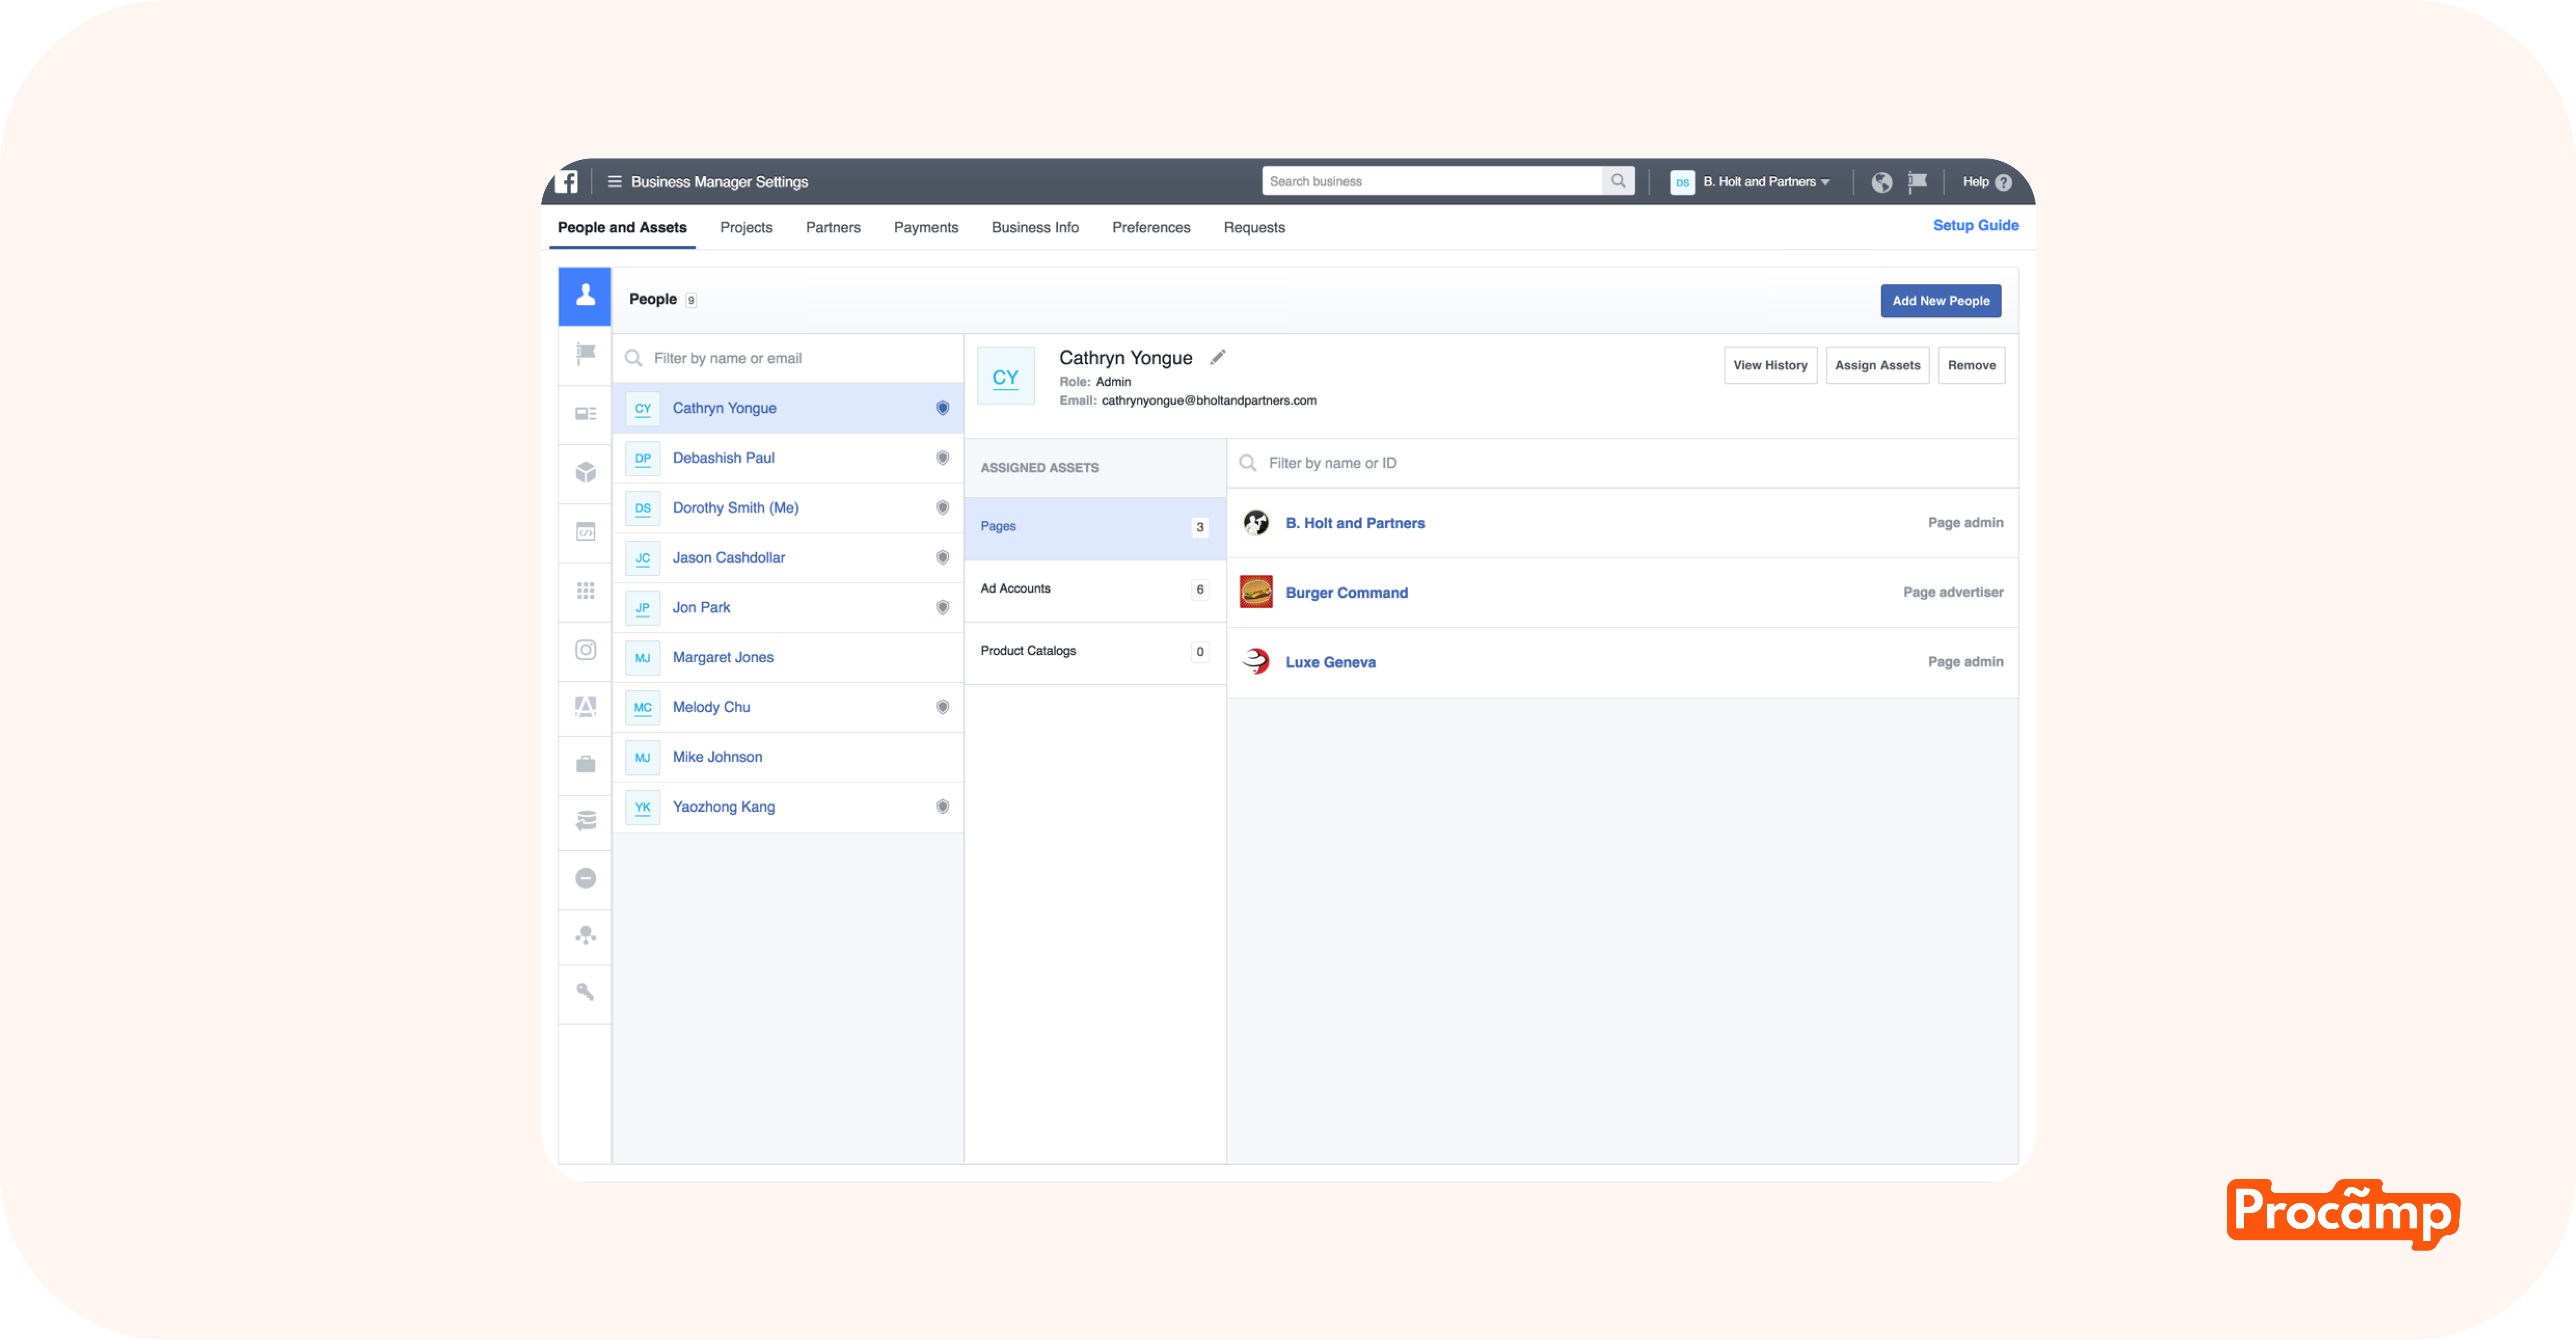Open the Product Catalogs box icon
The image size is (2576, 1340).
[585, 472]
